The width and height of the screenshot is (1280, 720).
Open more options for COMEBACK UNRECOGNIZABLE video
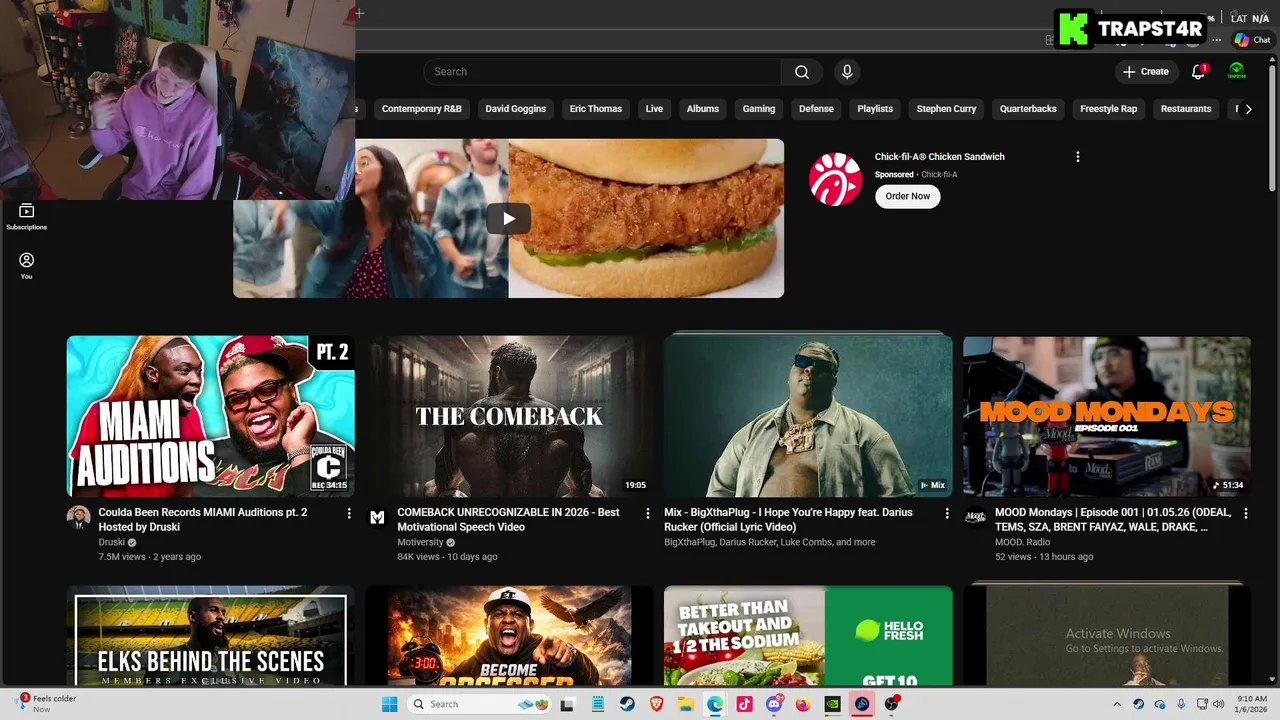pos(648,513)
